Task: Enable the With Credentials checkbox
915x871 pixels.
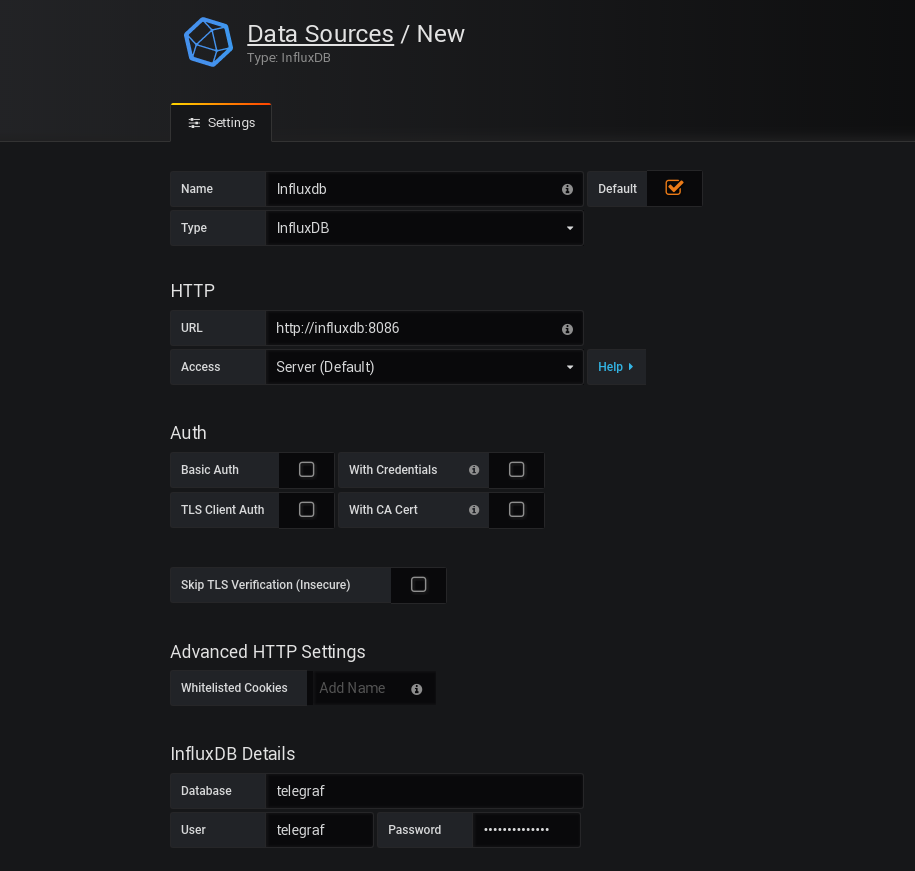Action: coord(516,470)
